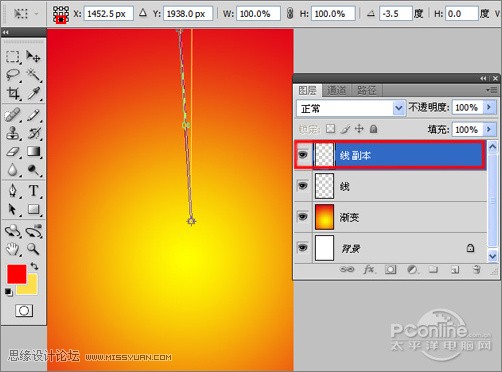Hide the 线 layer
Screen dimensions: 502x372
(x=303, y=186)
